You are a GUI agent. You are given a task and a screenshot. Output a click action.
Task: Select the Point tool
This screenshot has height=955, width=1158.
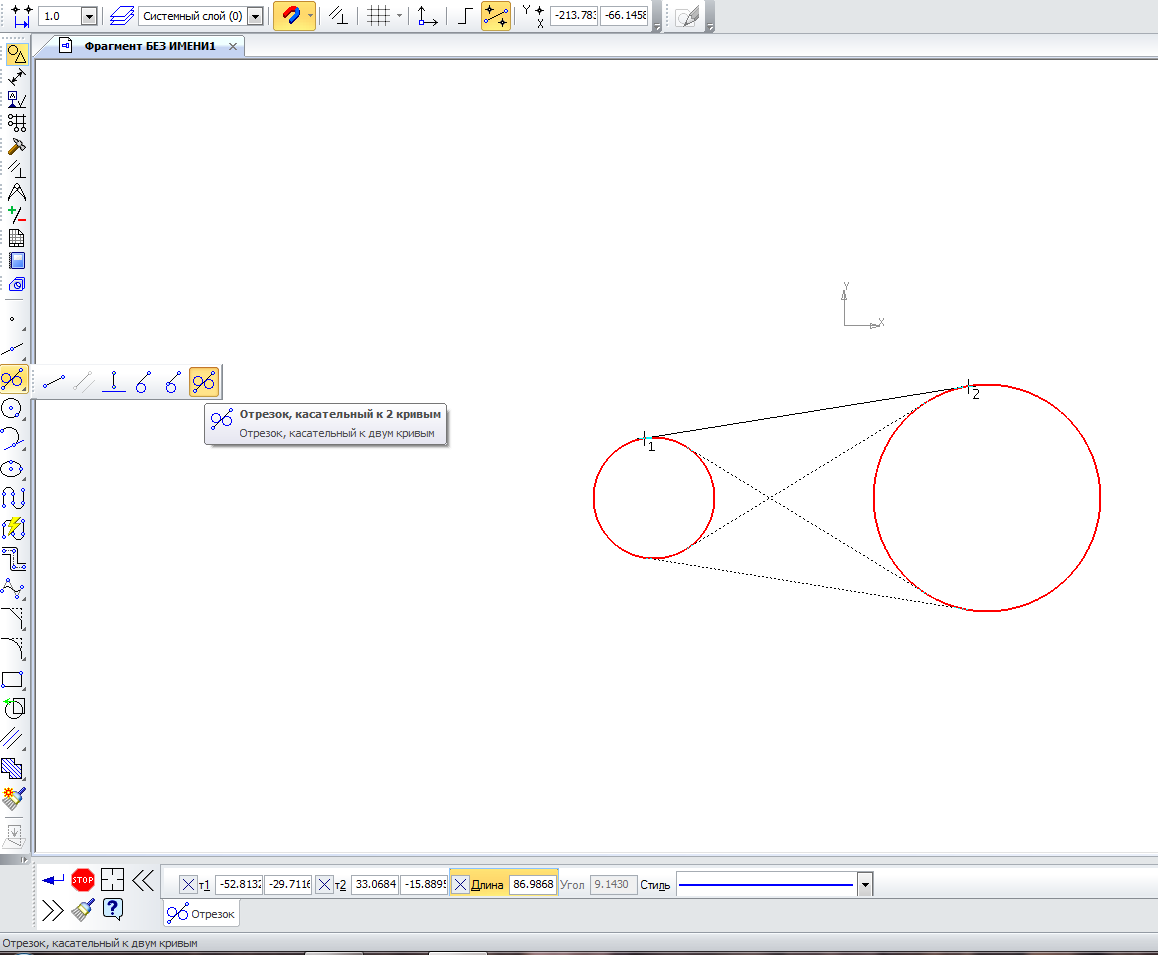coord(13,320)
